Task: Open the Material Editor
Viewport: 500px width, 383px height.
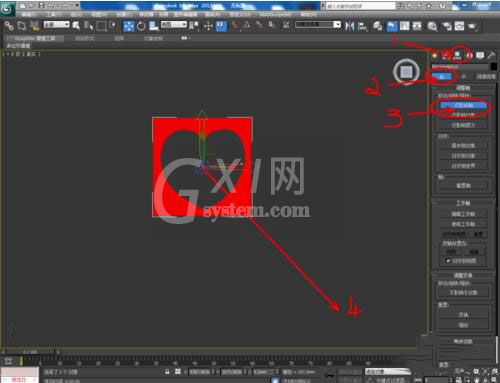Action: 432,26
